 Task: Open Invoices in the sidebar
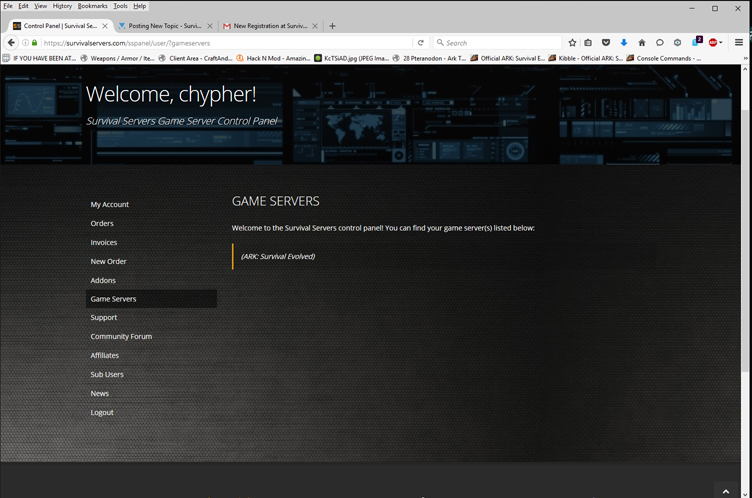[104, 242]
